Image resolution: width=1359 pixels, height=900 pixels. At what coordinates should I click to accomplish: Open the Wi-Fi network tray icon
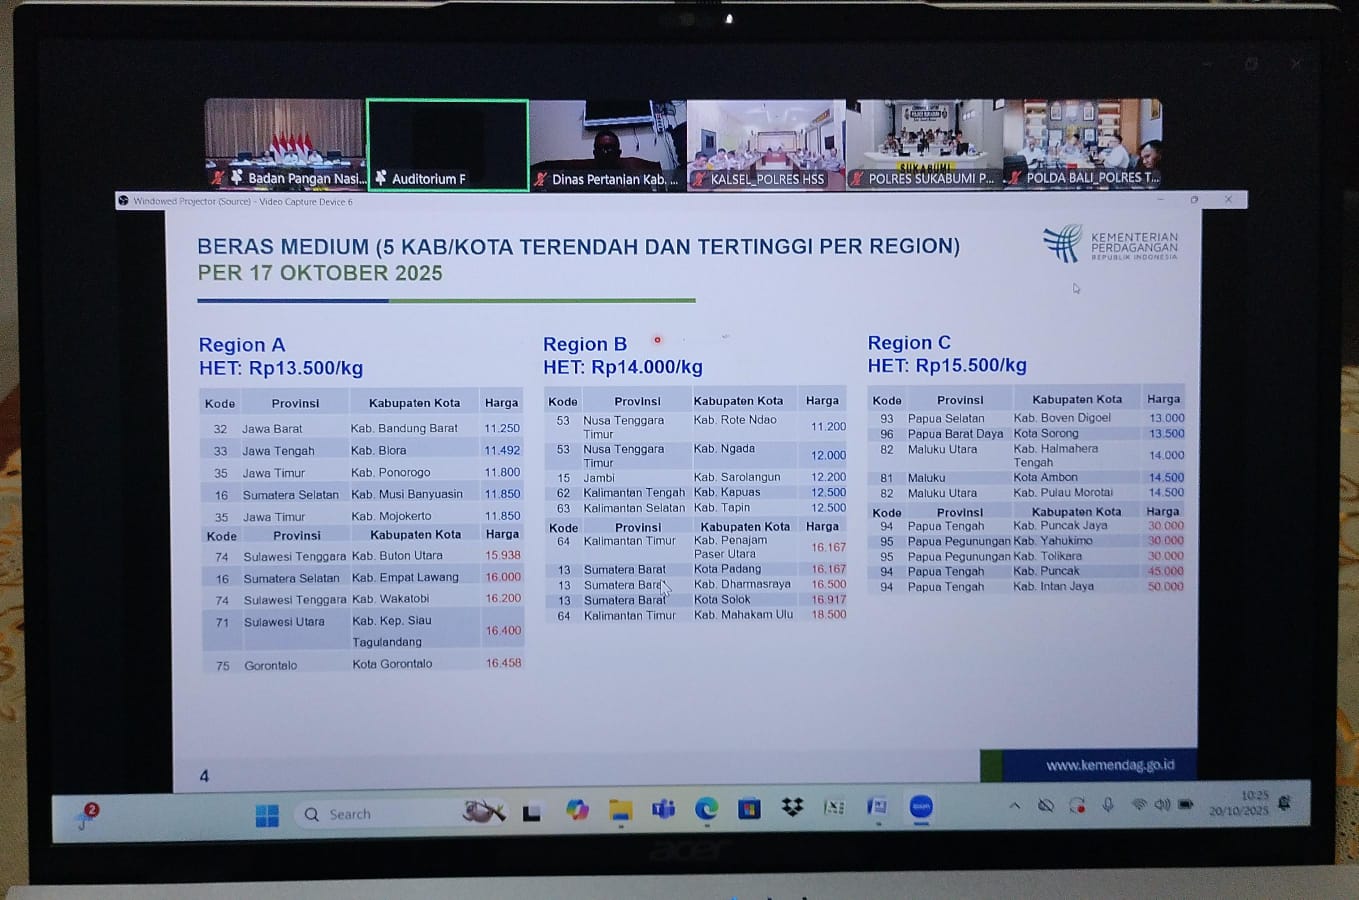(1138, 805)
